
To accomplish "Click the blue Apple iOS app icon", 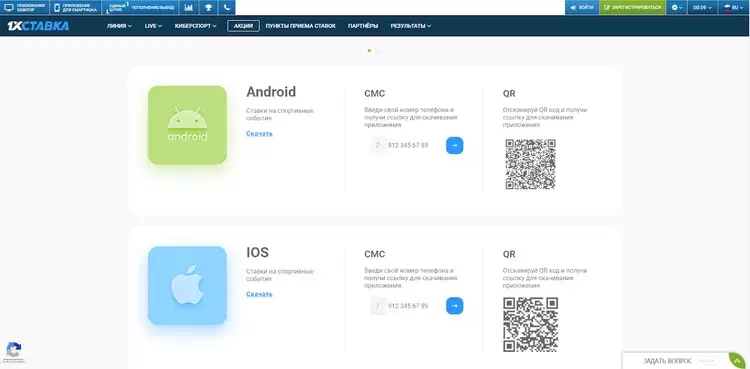I will 187,286.
